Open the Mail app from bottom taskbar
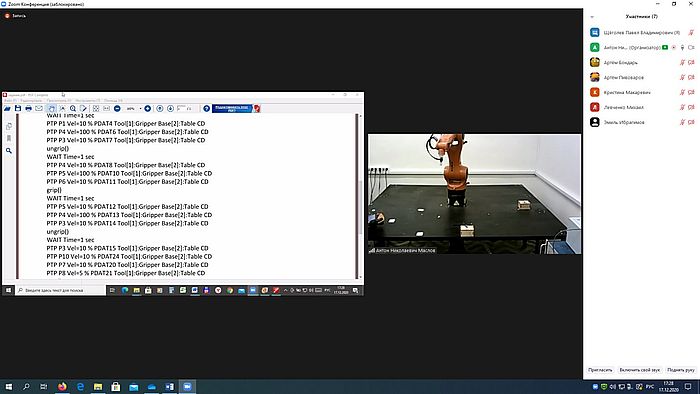 (133, 386)
